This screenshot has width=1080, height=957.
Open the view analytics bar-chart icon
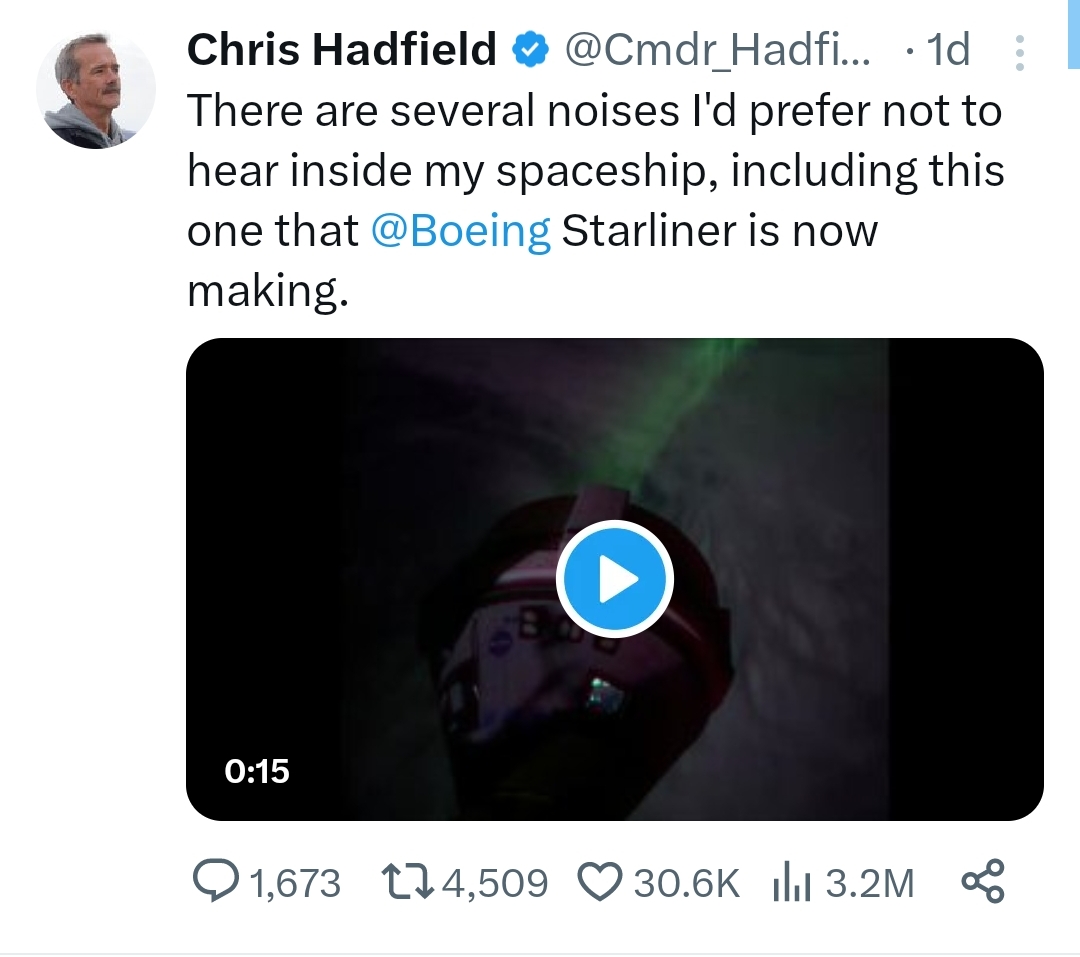click(791, 882)
